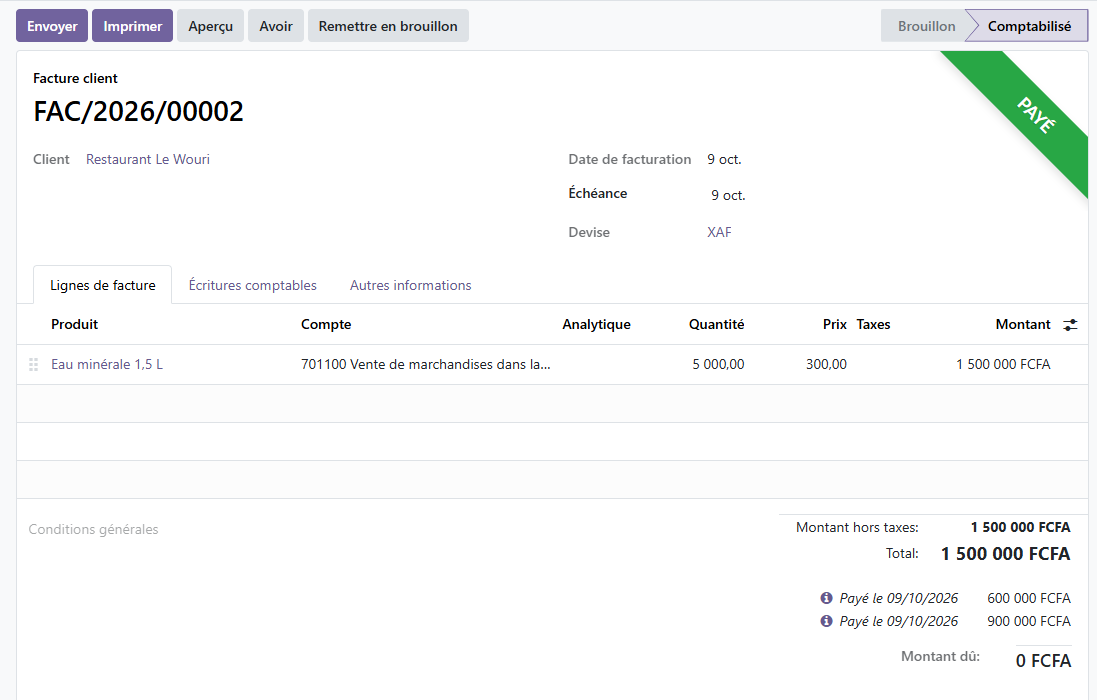Grab drag handle of Eau minérale line

33,364
